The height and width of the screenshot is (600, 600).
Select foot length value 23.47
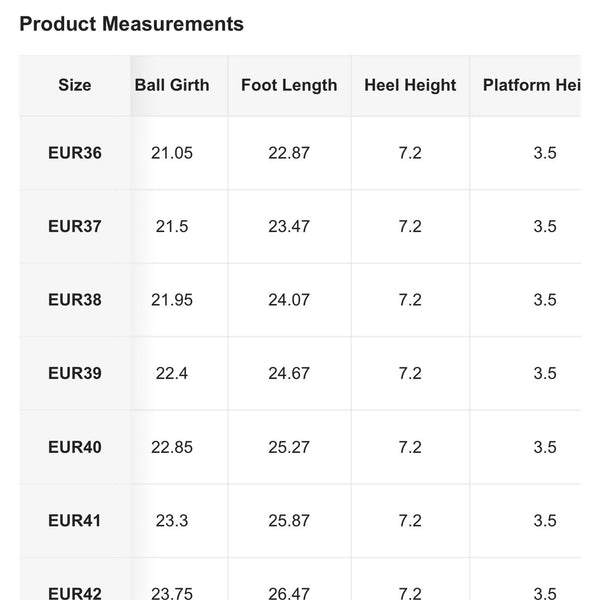click(x=289, y=226)
